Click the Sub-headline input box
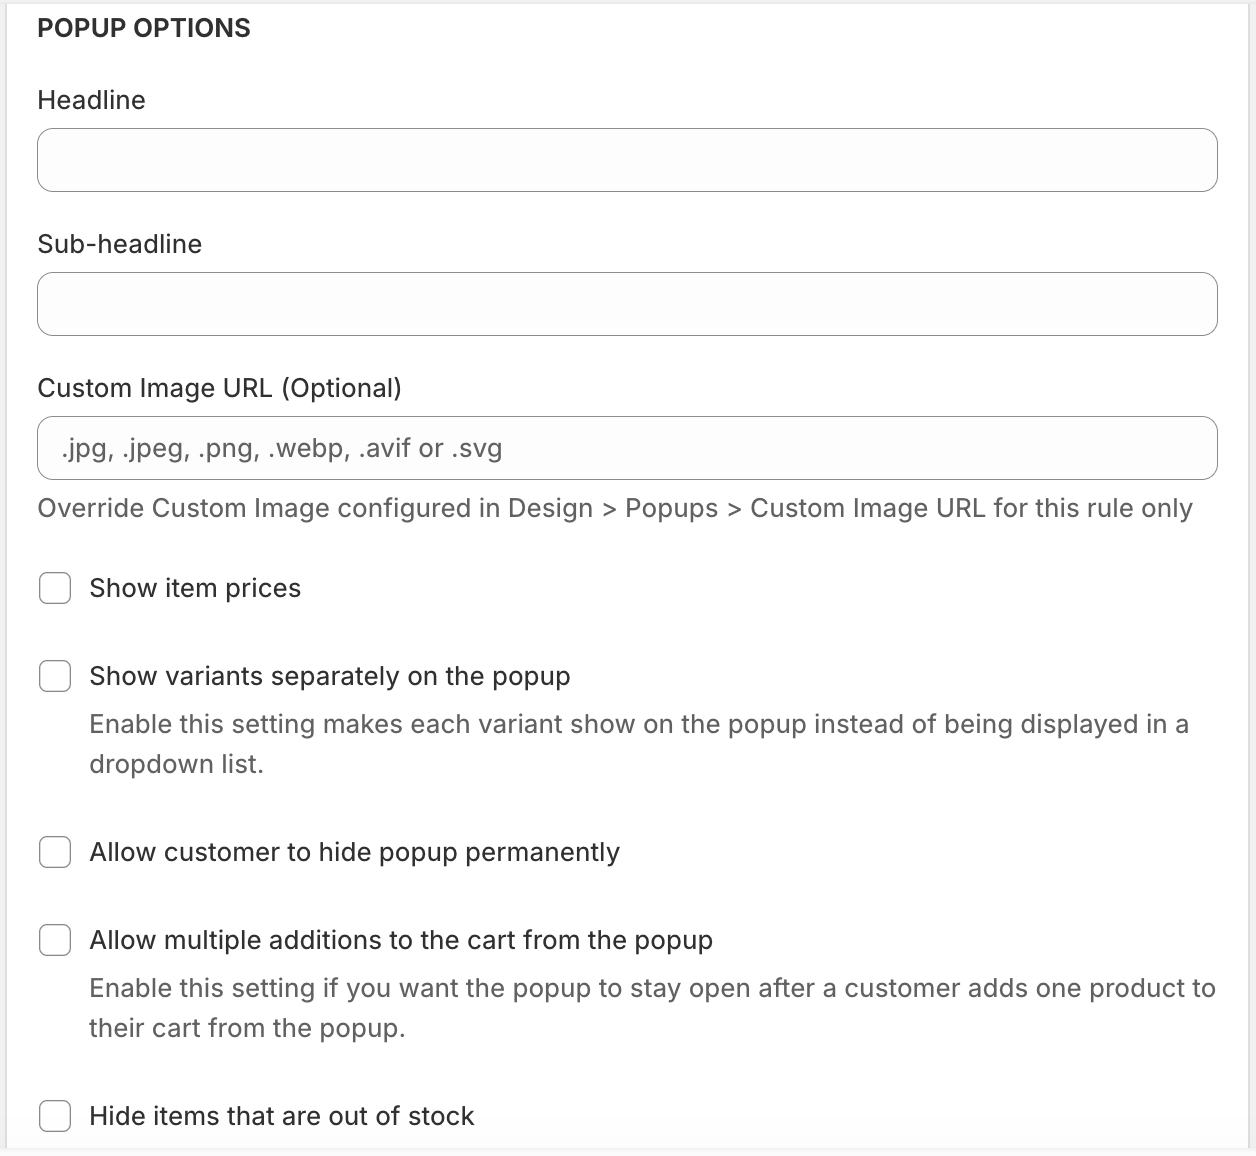Screen dimensions: 1256x1156 coord(627,303)
